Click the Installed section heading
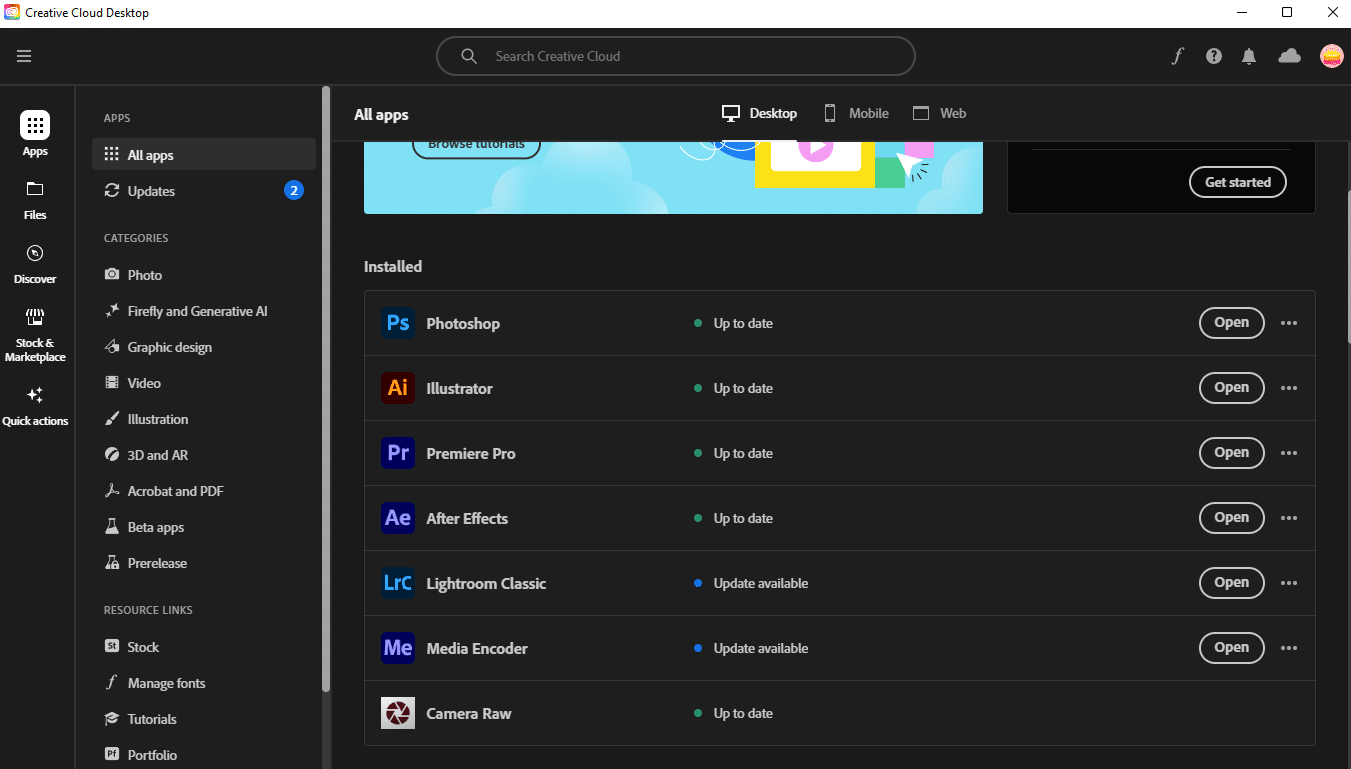Image resolution: width=1351 pixels, height=769 pixels. (x=393, y=267)
